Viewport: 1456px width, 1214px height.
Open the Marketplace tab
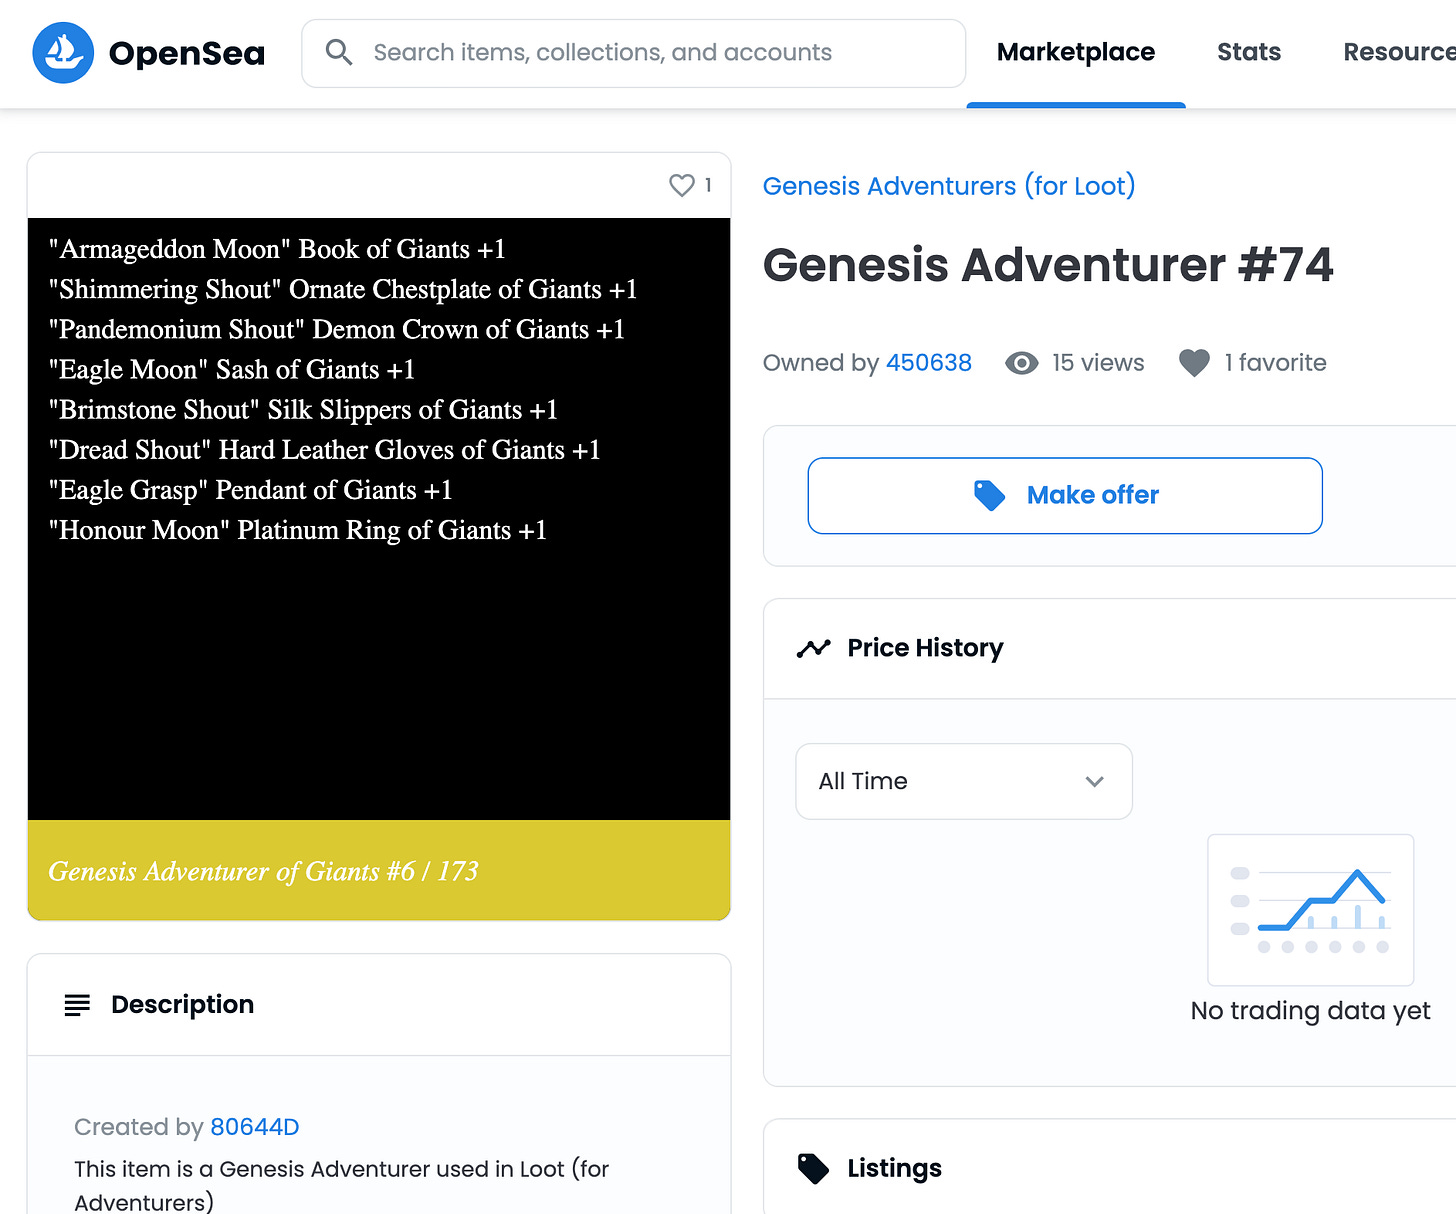(1076, 53)
